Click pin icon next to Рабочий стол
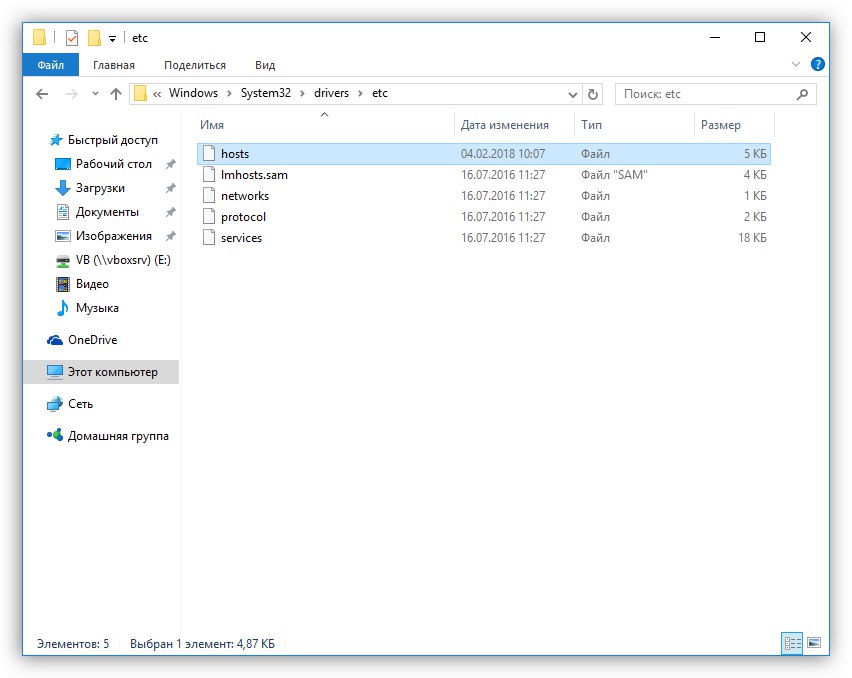This screenshot has height=678, width=852. point(171,164)
